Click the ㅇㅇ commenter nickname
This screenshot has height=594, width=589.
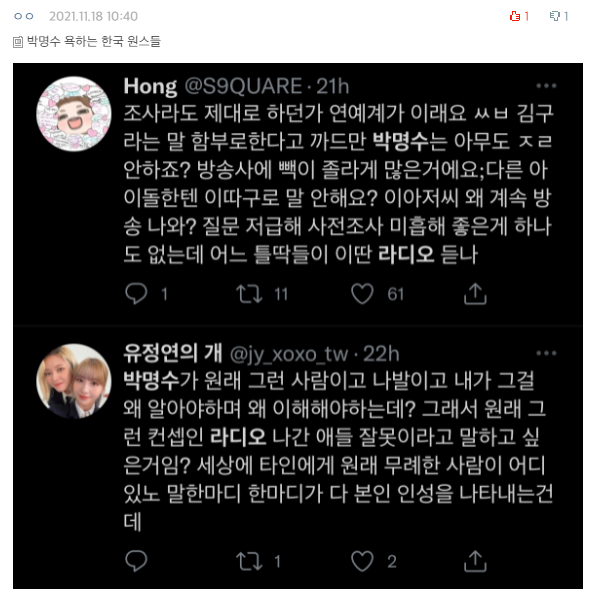click(23, 16)
